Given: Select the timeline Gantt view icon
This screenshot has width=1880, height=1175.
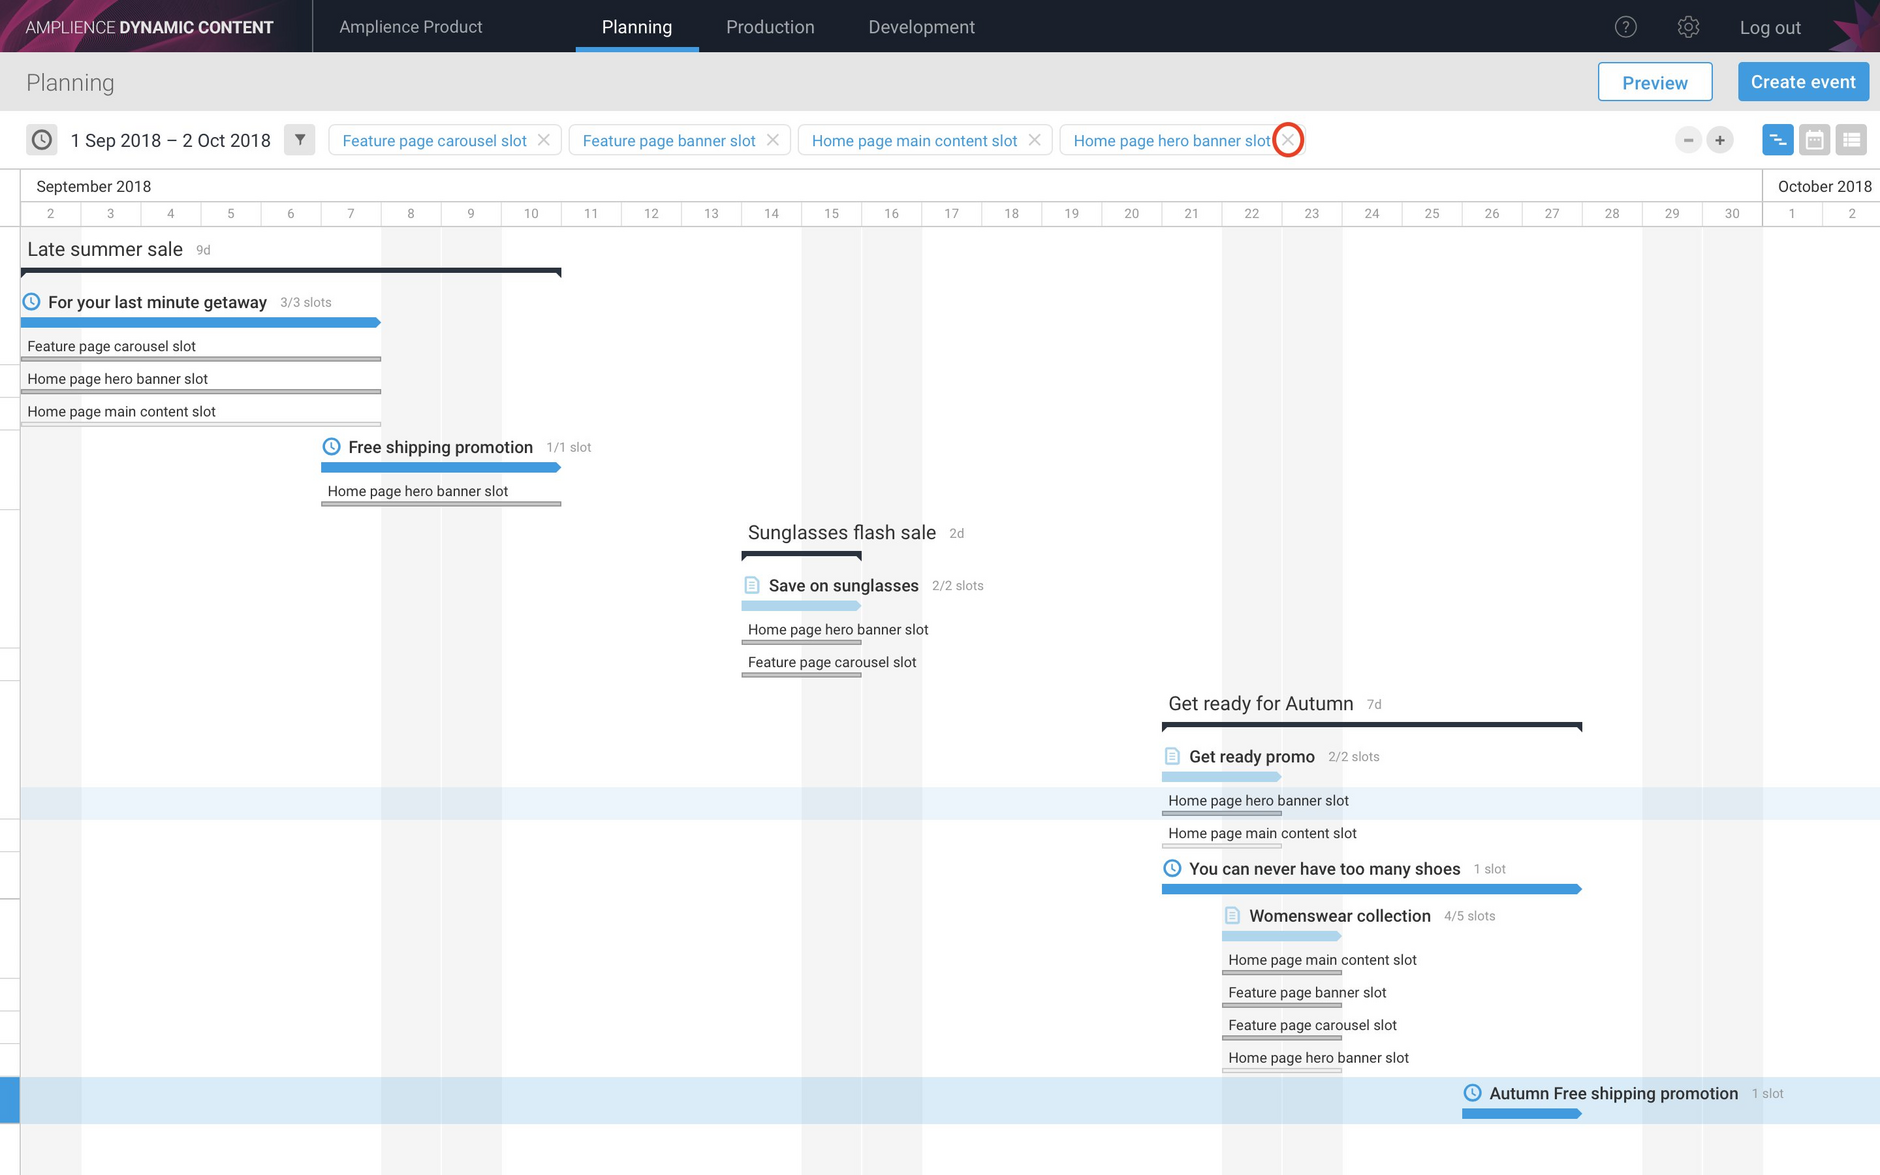Looking at the screenshot, I should tap(1778, 140).
